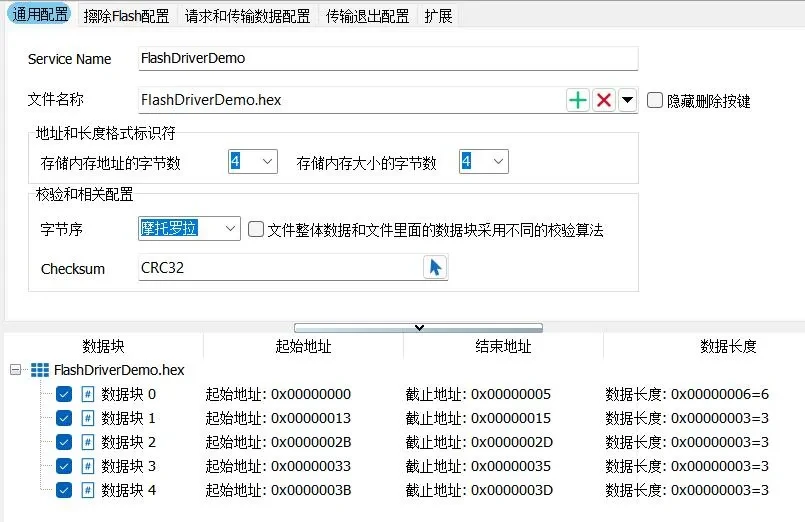Click the FlashDriverDemo.hex grid file icon
Viewport: 805px width, 522px height.
pos(40,370)
